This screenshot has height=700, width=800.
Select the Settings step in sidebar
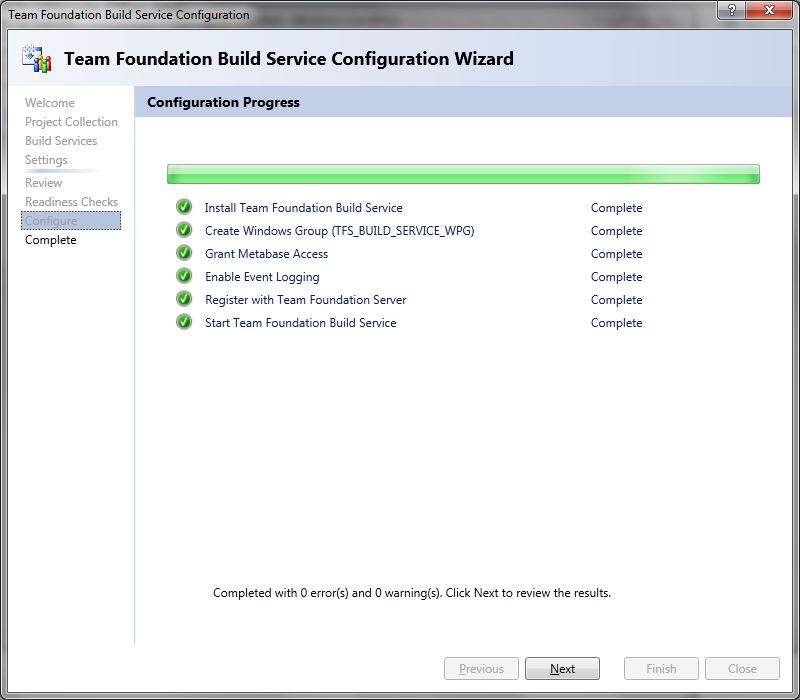46,160
